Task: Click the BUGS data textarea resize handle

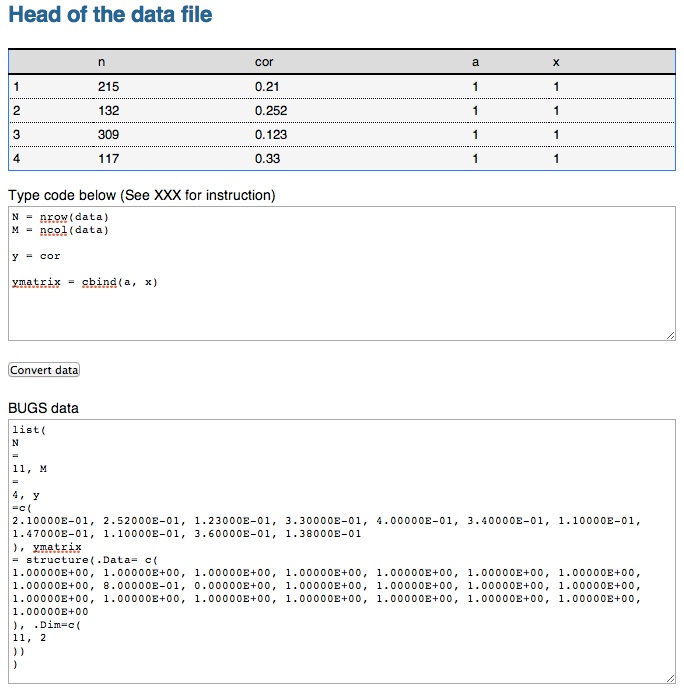Action: [670, 679]
